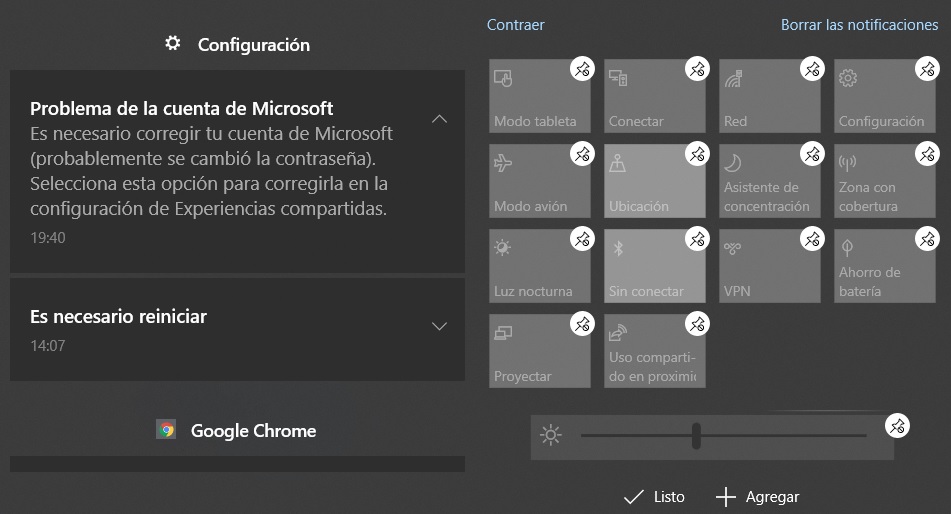This screenshot has width=951, height=514.
Task: Click Borrar las notificaciones link
Action: coord(859,25)
